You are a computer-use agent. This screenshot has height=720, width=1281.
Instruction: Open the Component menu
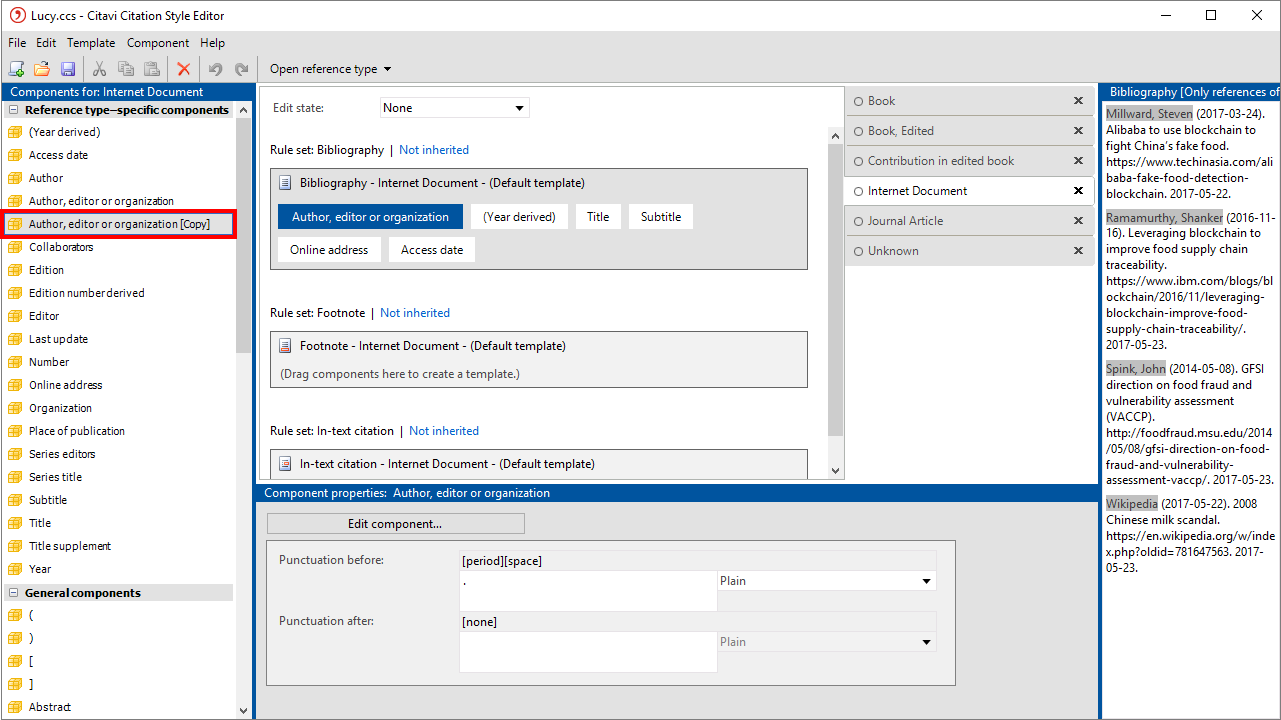tap(158, 43)
